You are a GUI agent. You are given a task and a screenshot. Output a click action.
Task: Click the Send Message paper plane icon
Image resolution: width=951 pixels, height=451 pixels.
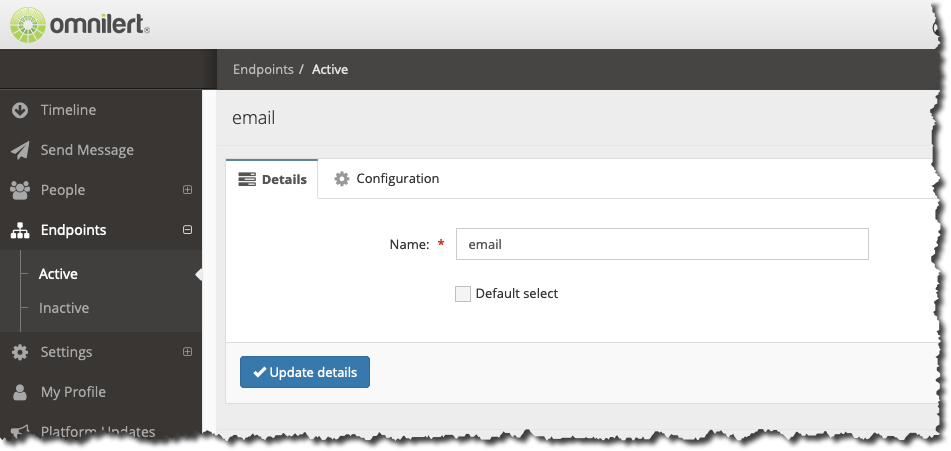point(20,150)
